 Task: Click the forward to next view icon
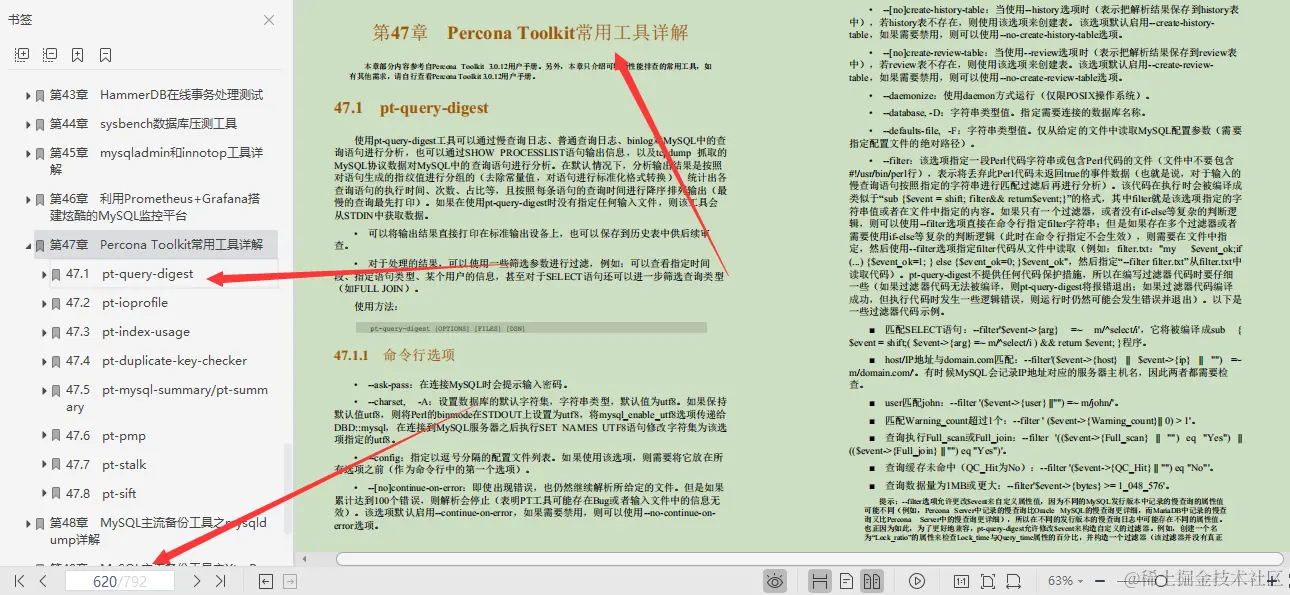coord(288,580)
